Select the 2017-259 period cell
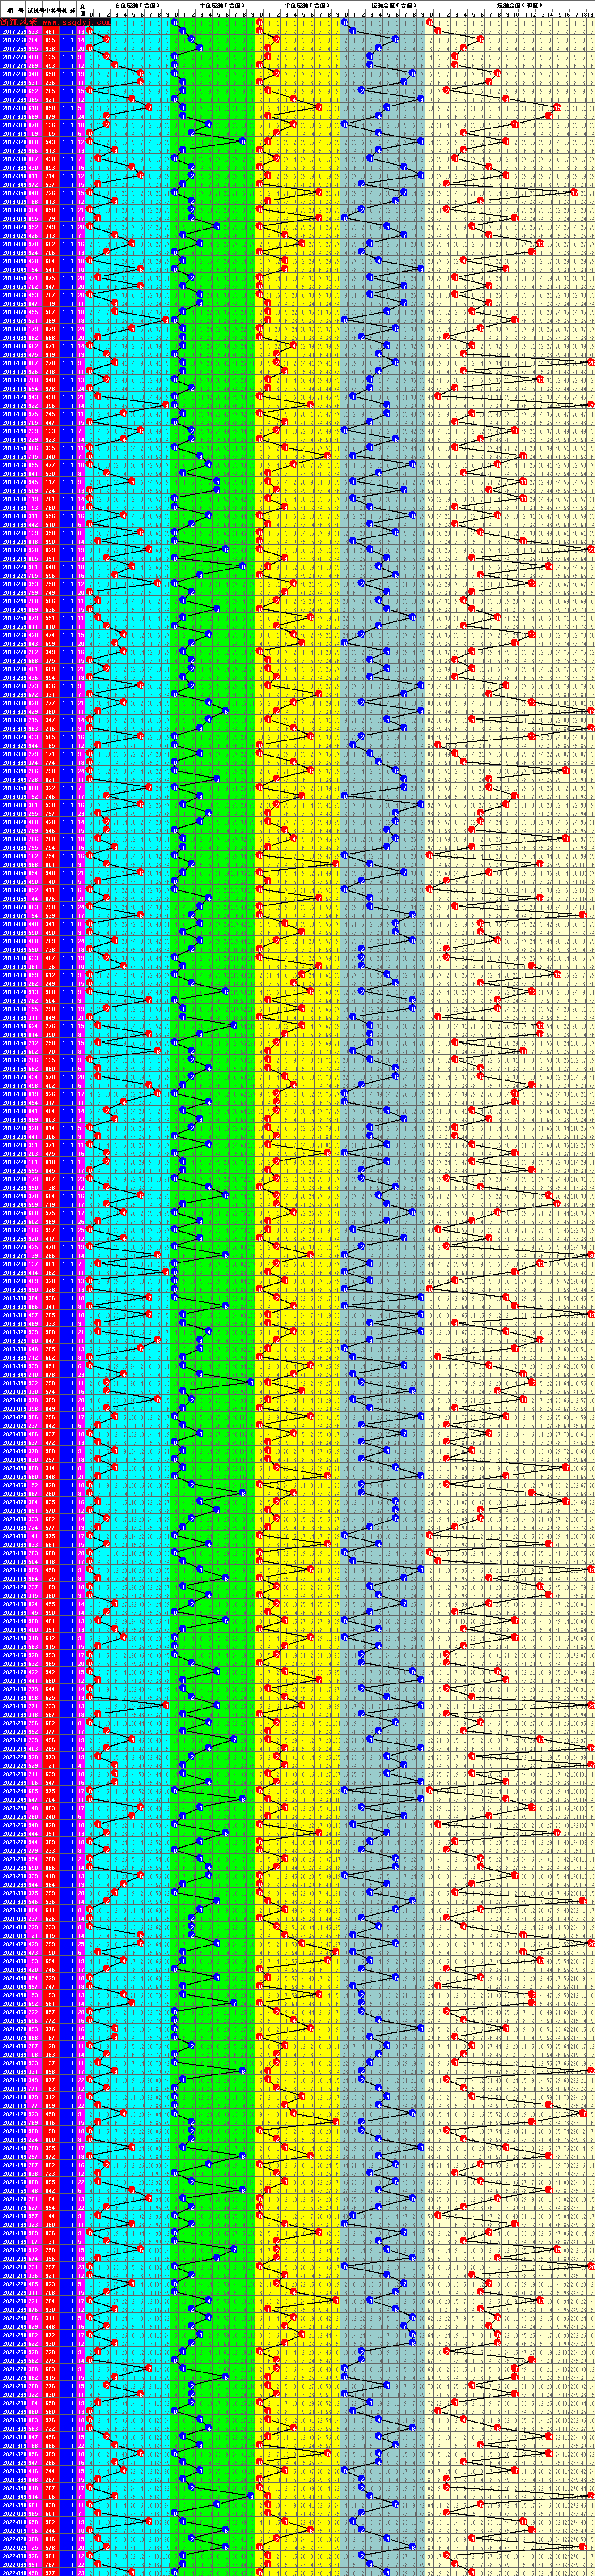 click(14, 31)
